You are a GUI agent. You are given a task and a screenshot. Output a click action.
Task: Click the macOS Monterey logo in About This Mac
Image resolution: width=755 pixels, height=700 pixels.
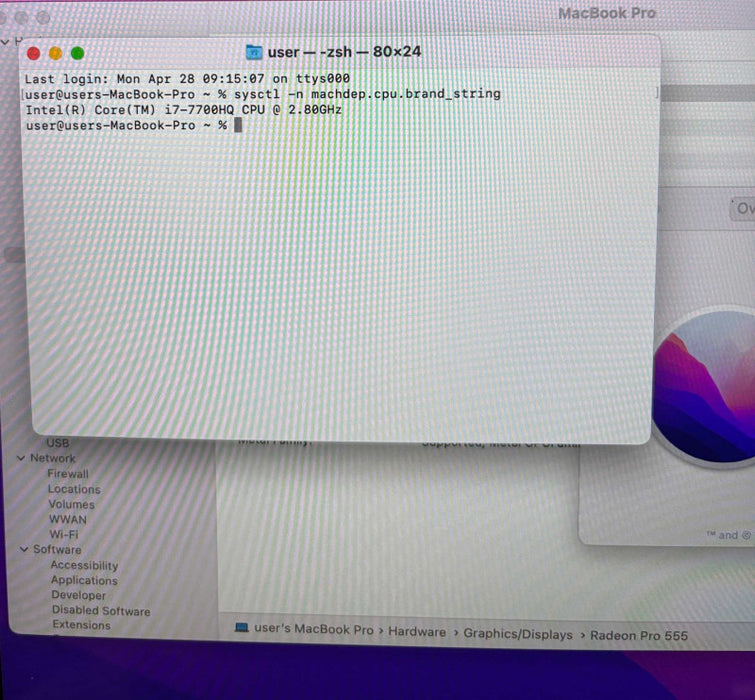point(705,388)
